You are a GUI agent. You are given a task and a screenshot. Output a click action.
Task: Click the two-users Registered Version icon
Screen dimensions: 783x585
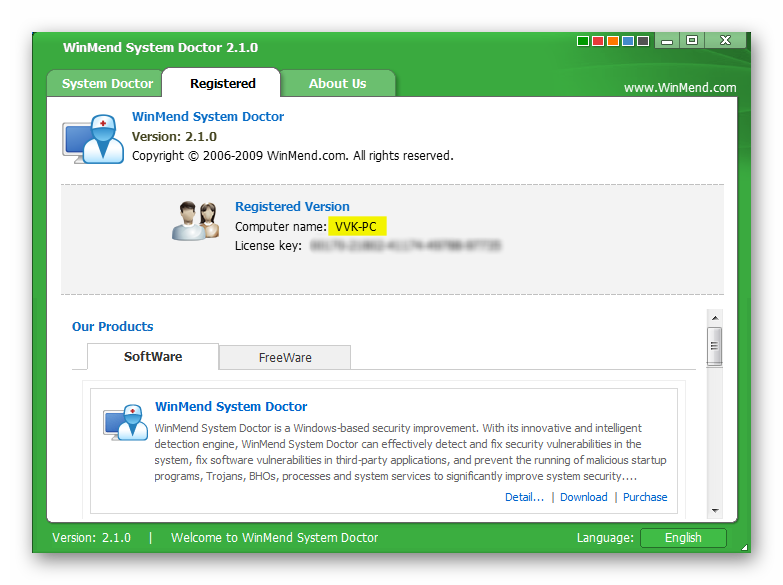[x=195, y=221]
